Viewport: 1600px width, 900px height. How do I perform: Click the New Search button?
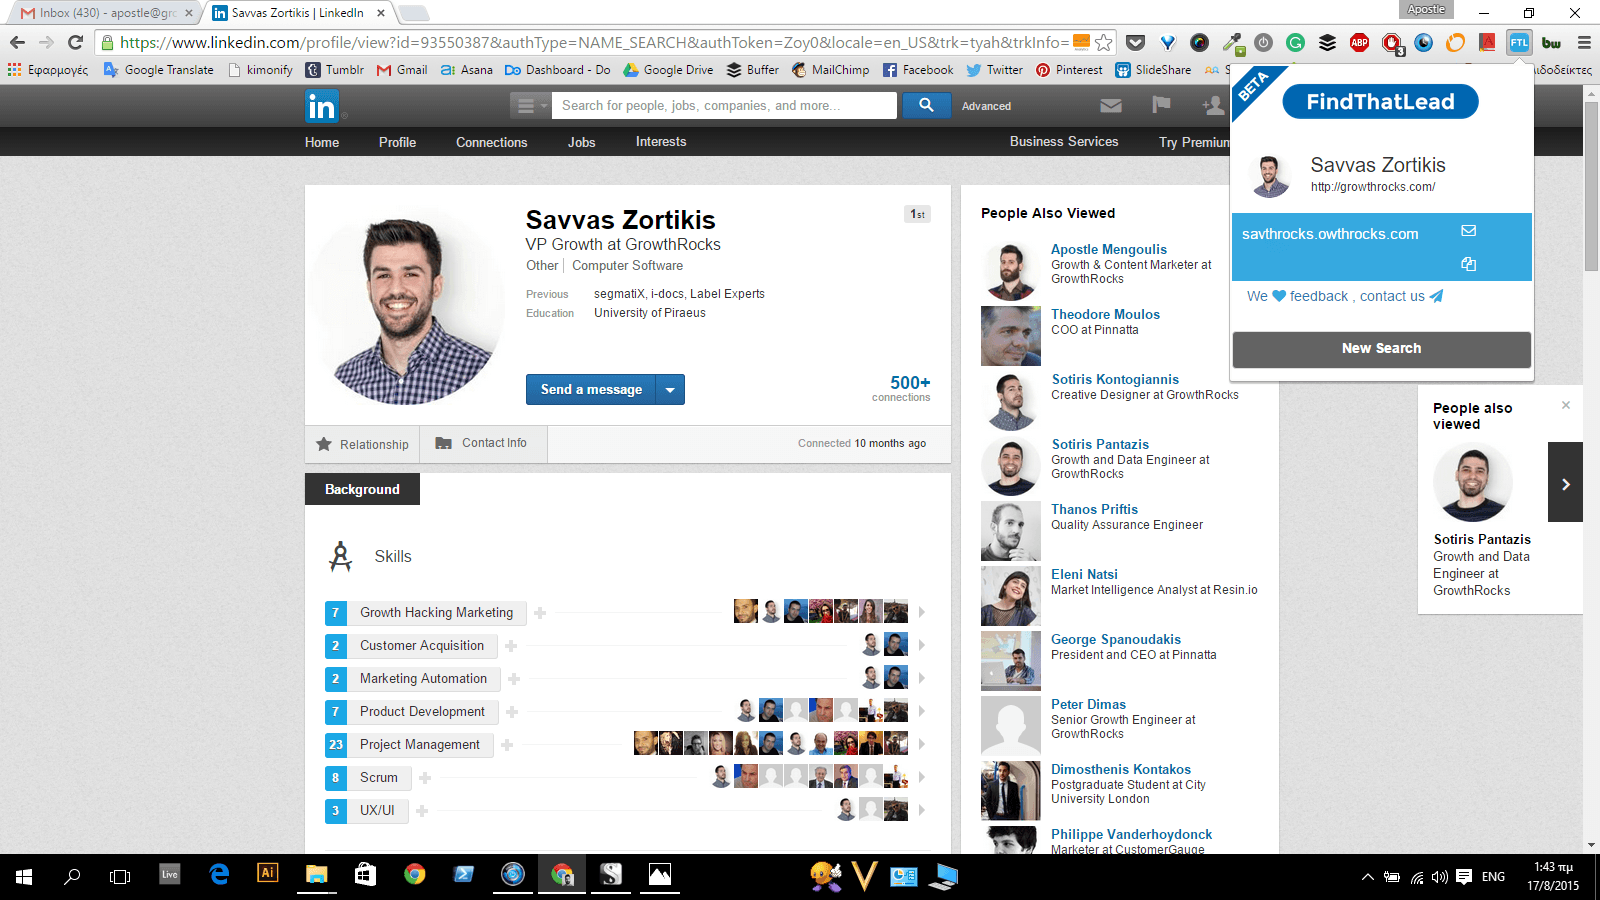[1381, 349]
